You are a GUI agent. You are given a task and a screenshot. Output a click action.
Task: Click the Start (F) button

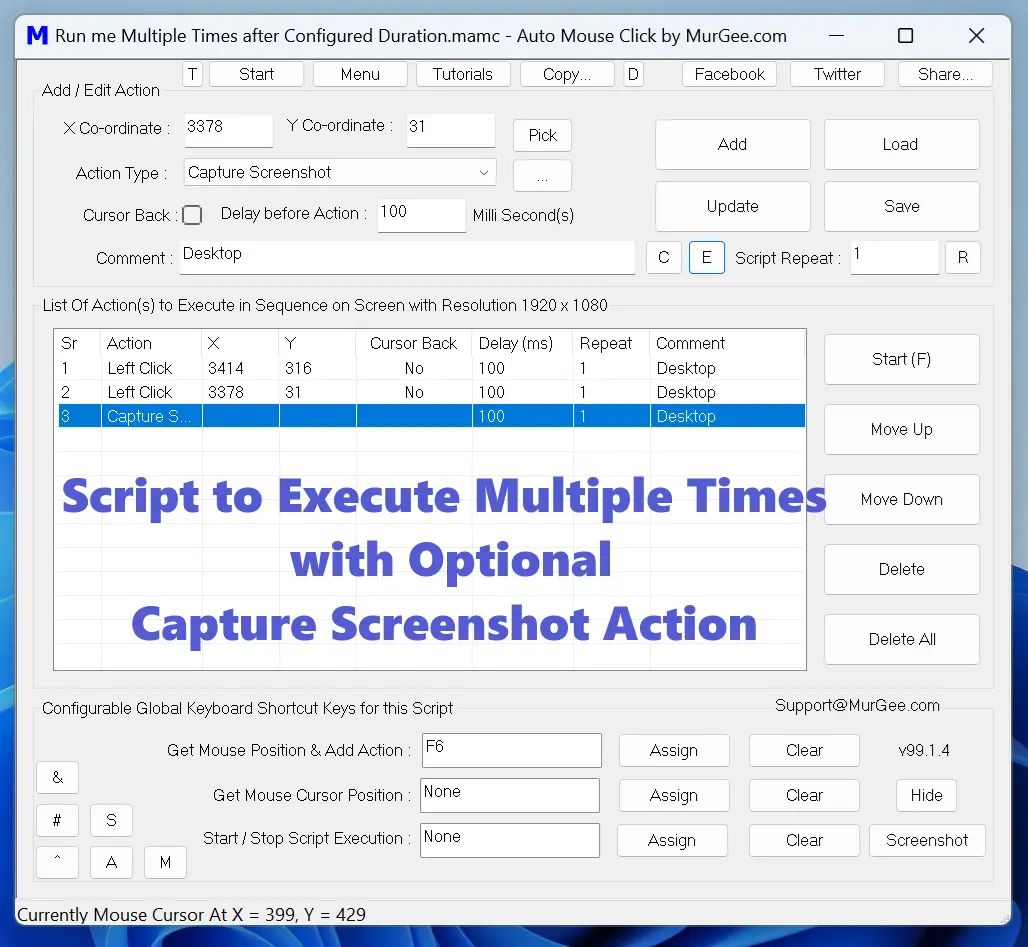(901, 359)
